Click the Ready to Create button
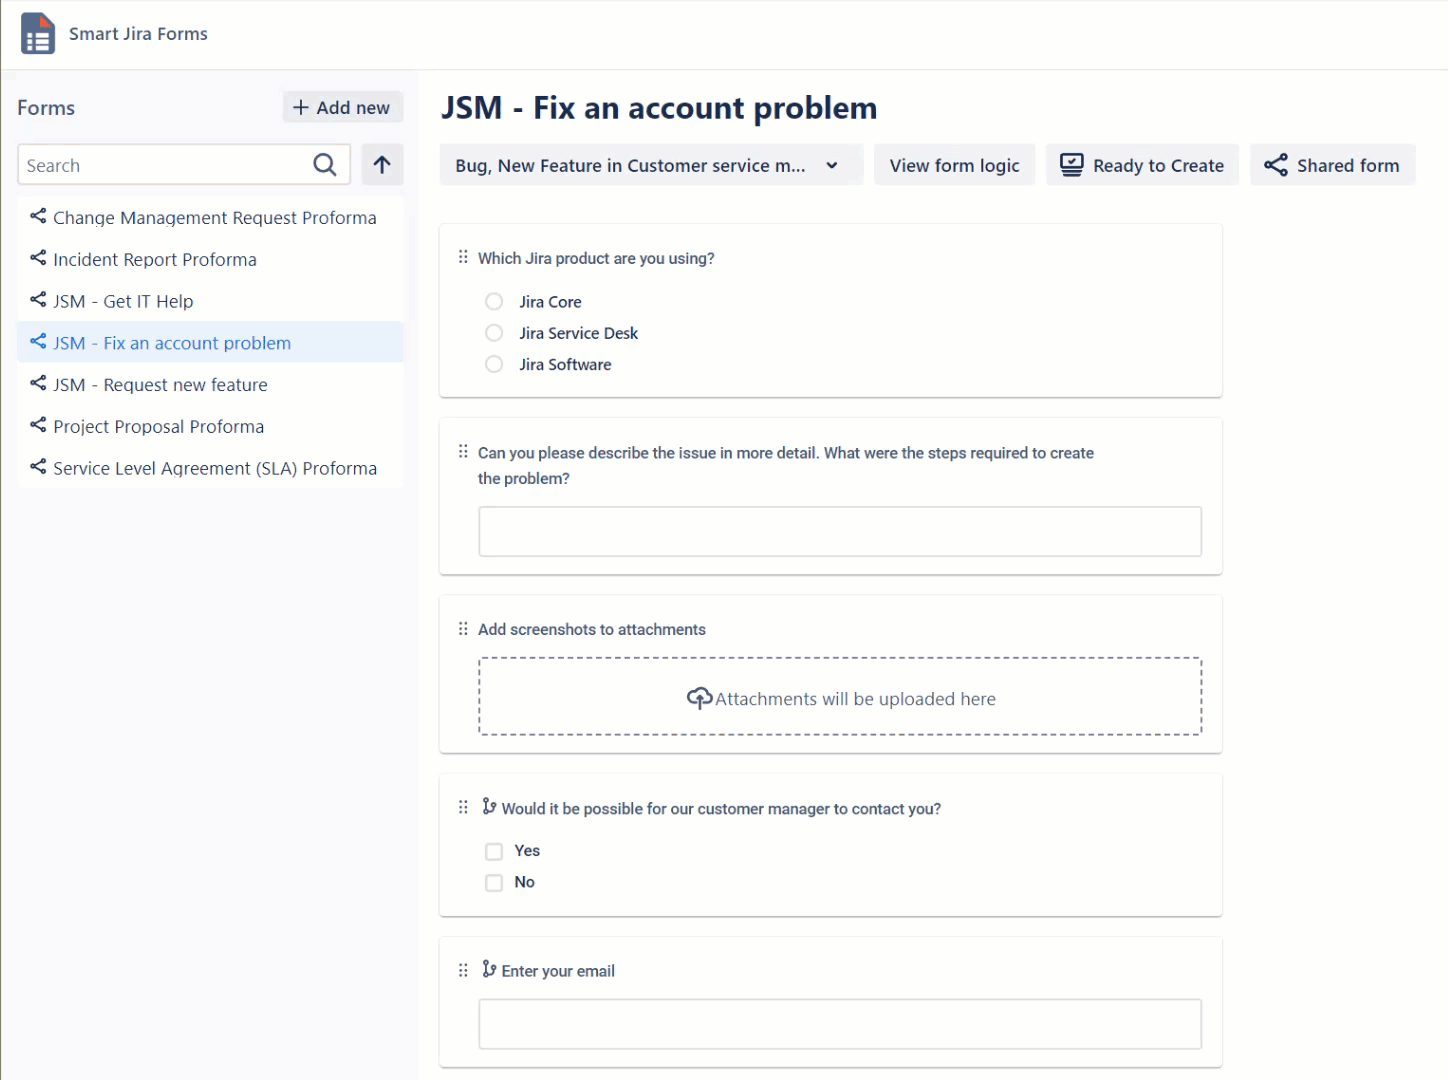The width and height of the screenshot is (1448, 1080). (x=1142, y=165)
